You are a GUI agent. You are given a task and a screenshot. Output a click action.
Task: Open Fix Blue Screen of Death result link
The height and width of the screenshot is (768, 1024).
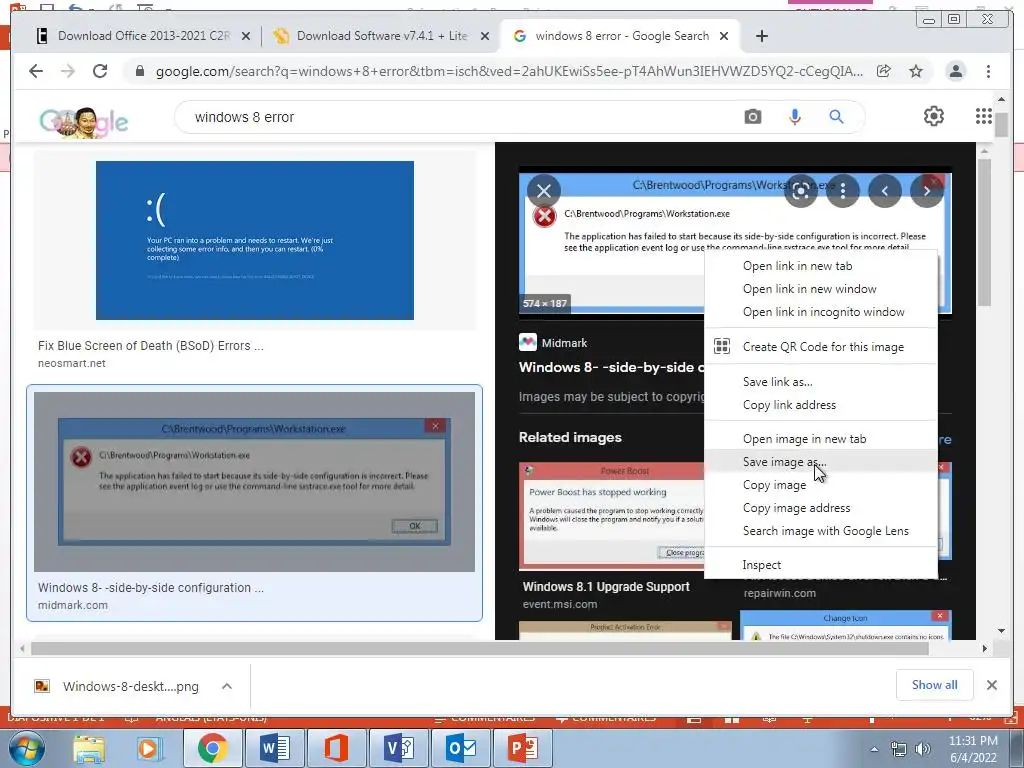point(151,345)
